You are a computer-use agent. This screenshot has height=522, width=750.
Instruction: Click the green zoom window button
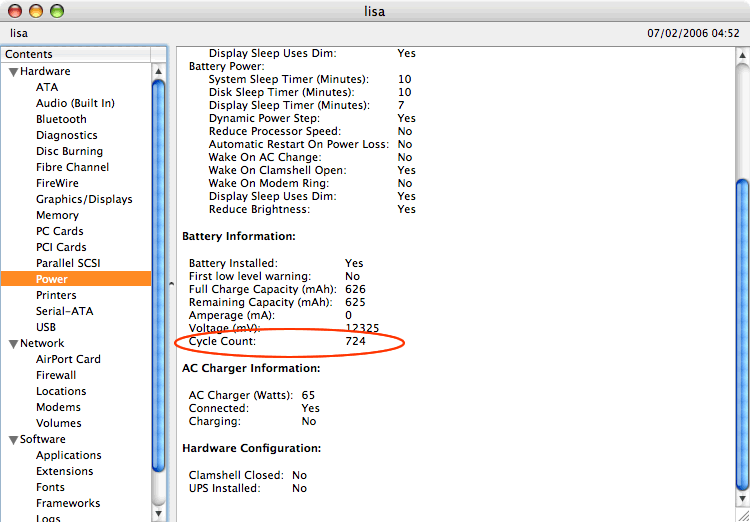(x=57, y=11)
